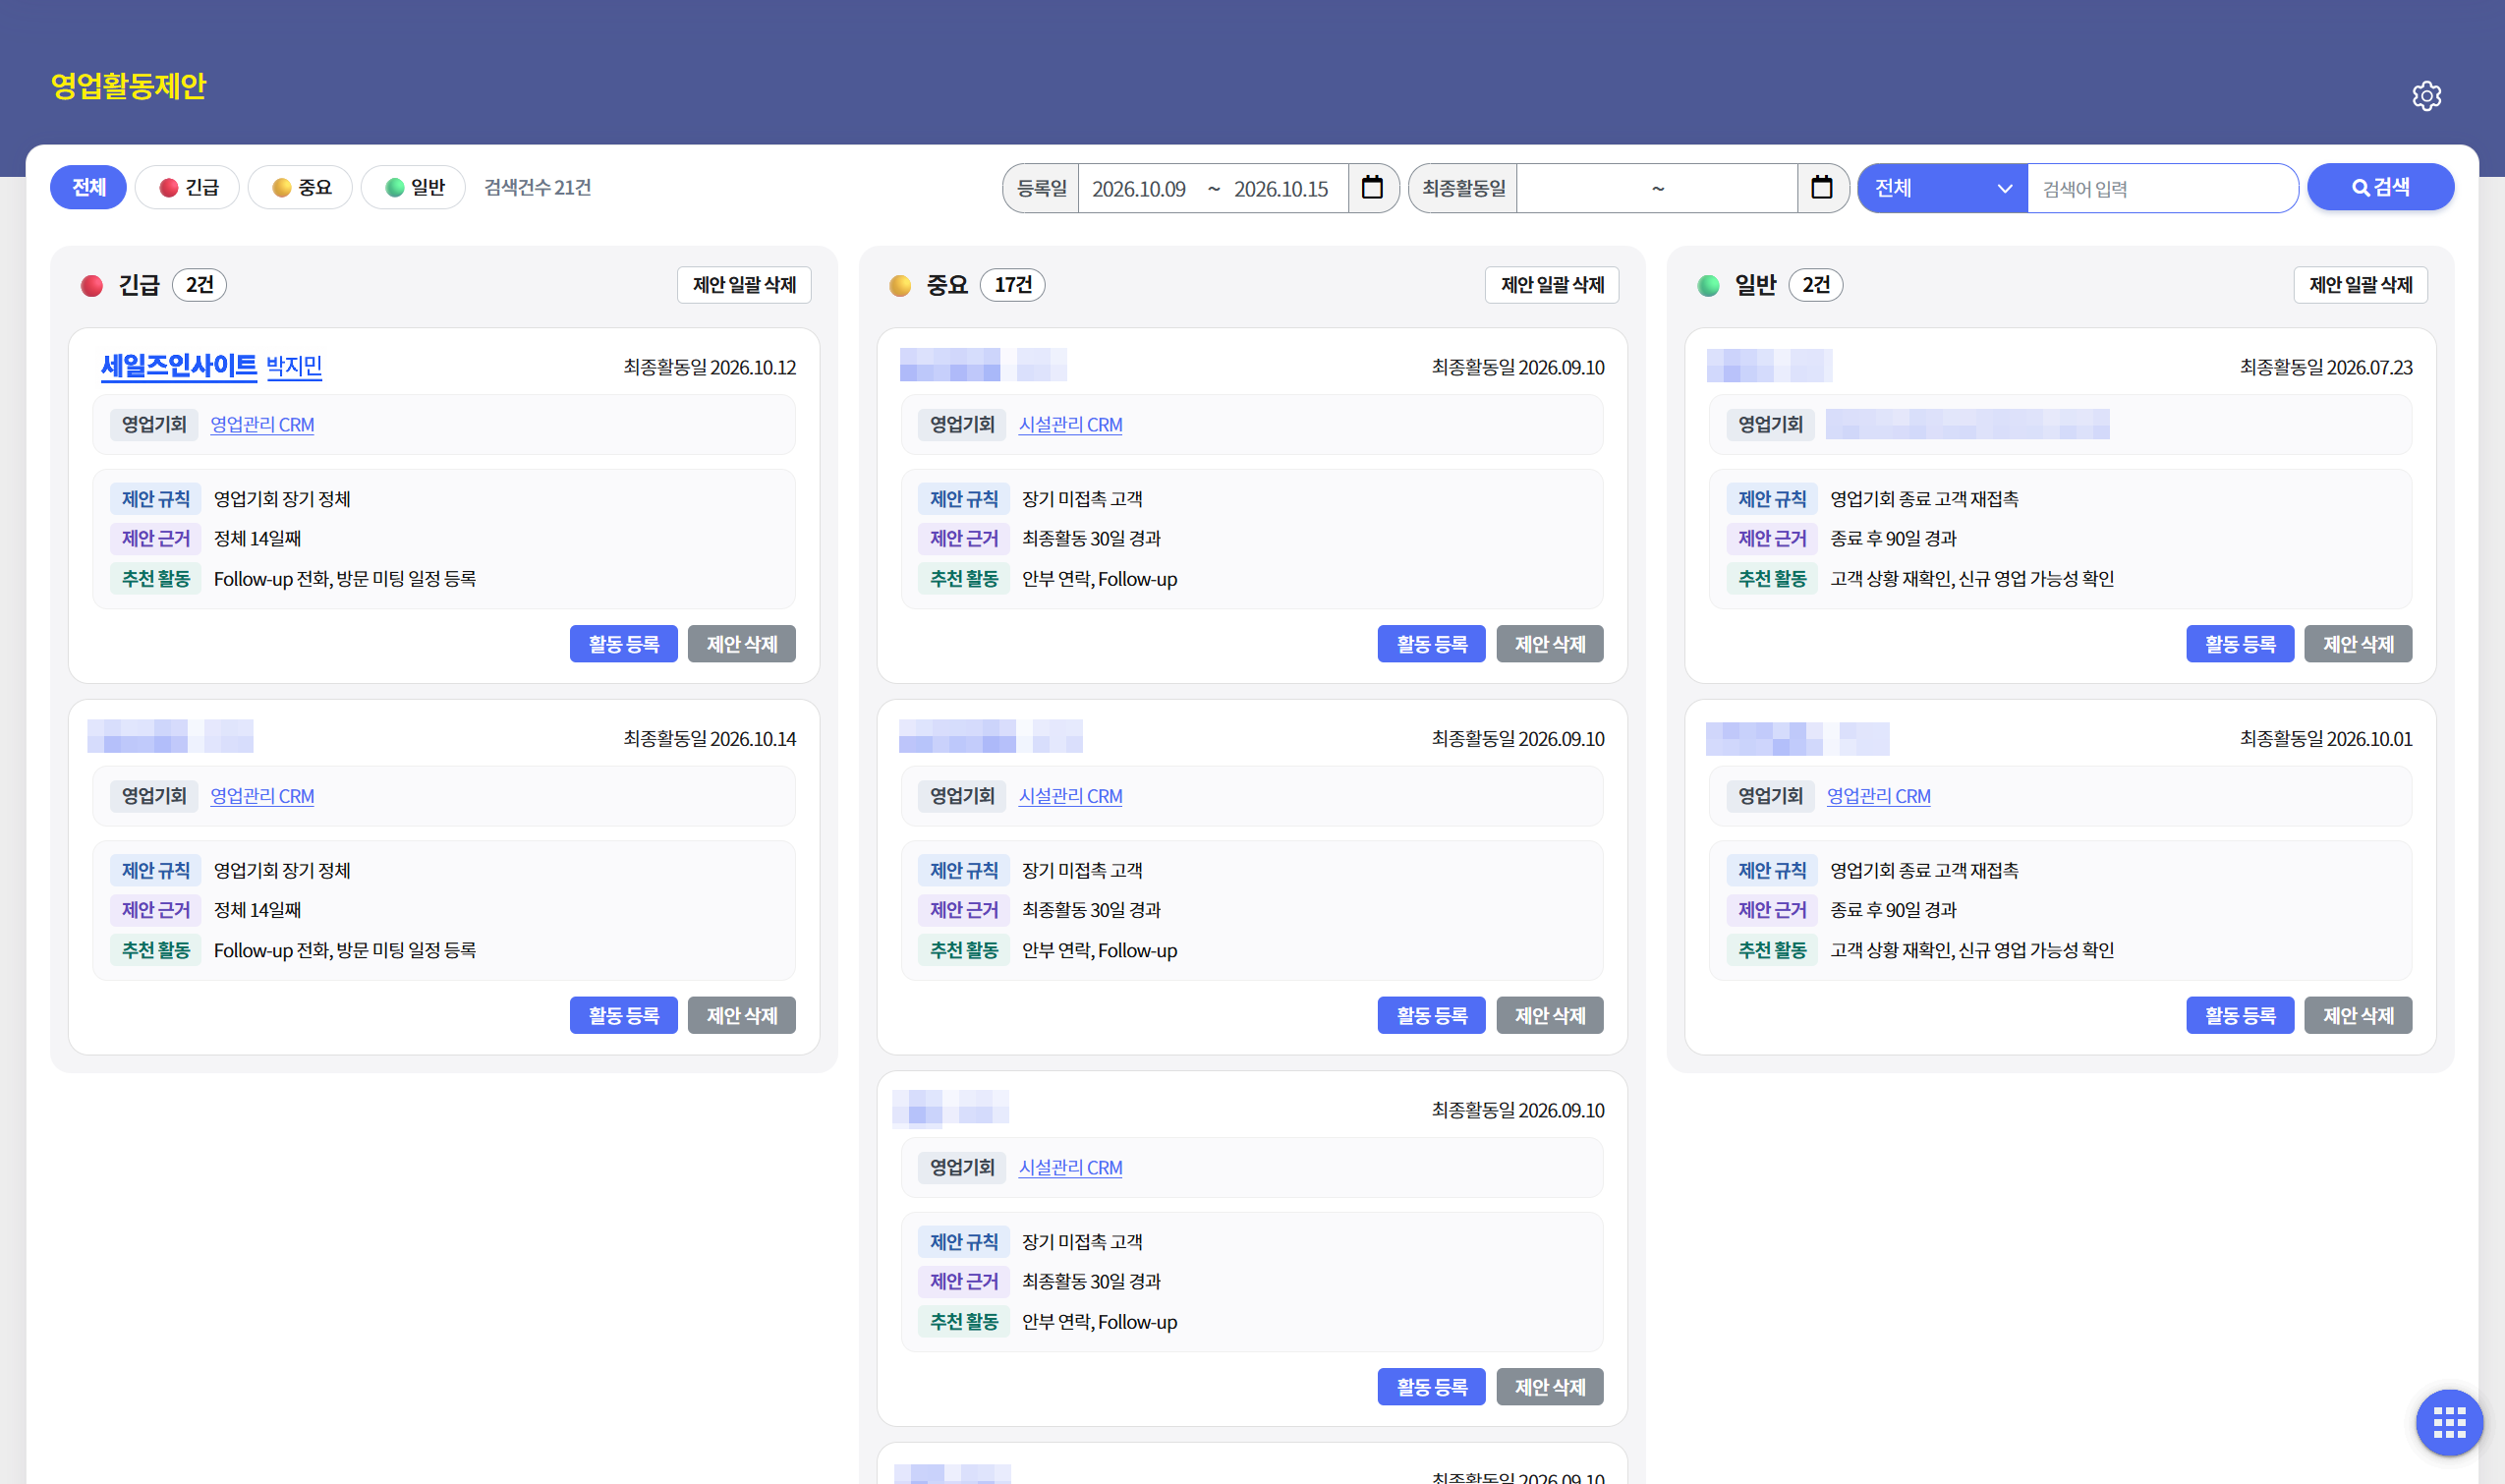This screenshot has width=2505, height=1484.
Task: Filter by 긴급 priority
Action: click(x=188, y=187)
